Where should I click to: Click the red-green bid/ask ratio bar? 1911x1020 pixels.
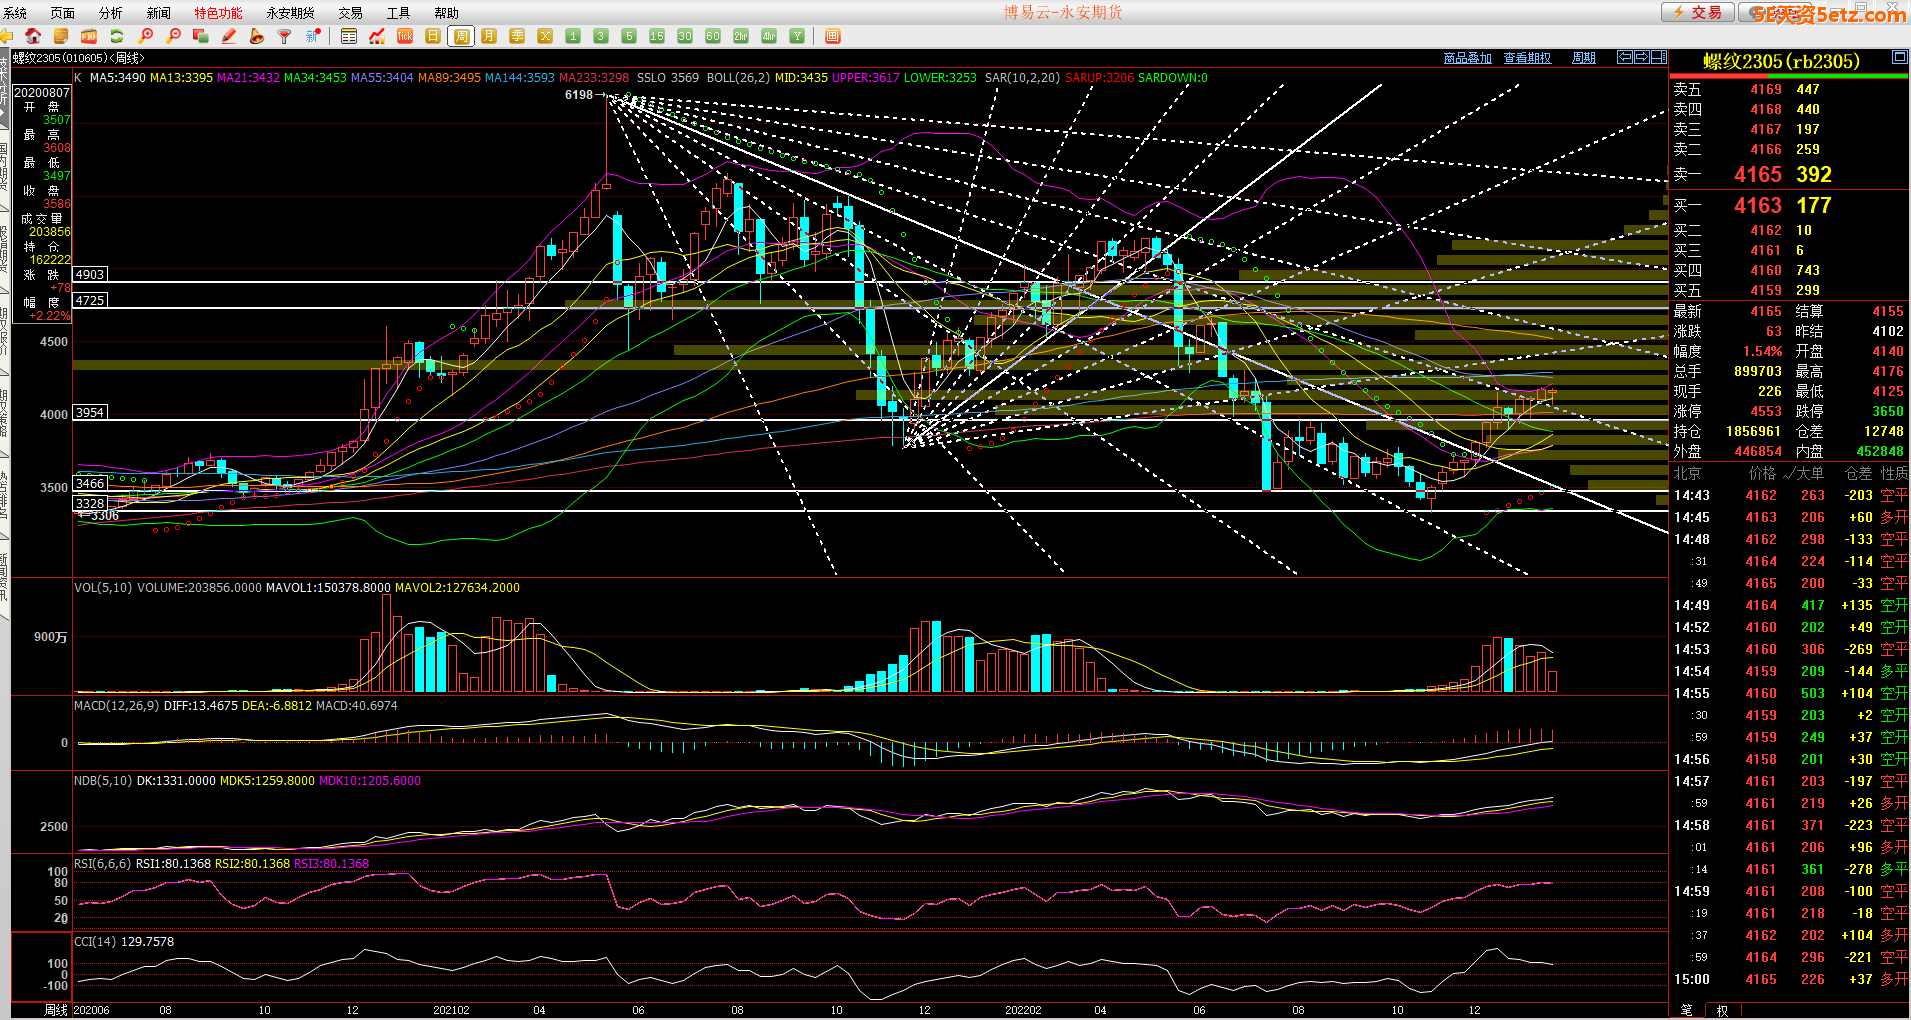[1789, 78]
